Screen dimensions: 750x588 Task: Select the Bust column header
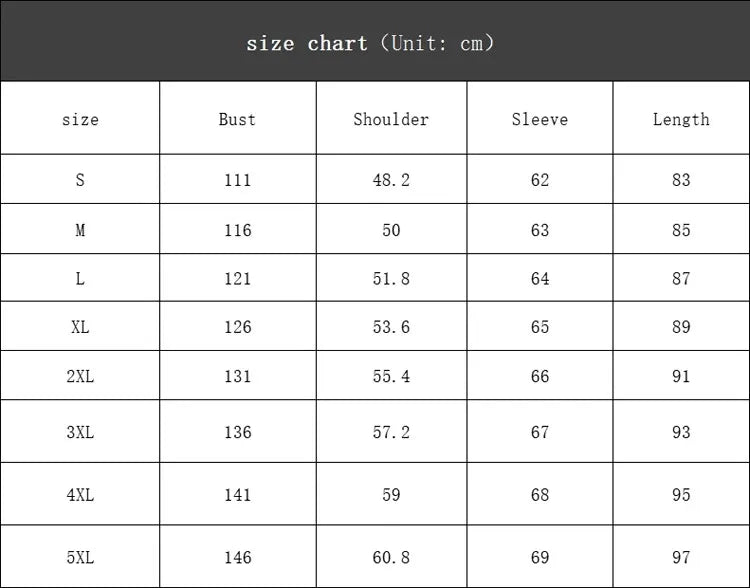click(x=237, y=119)
